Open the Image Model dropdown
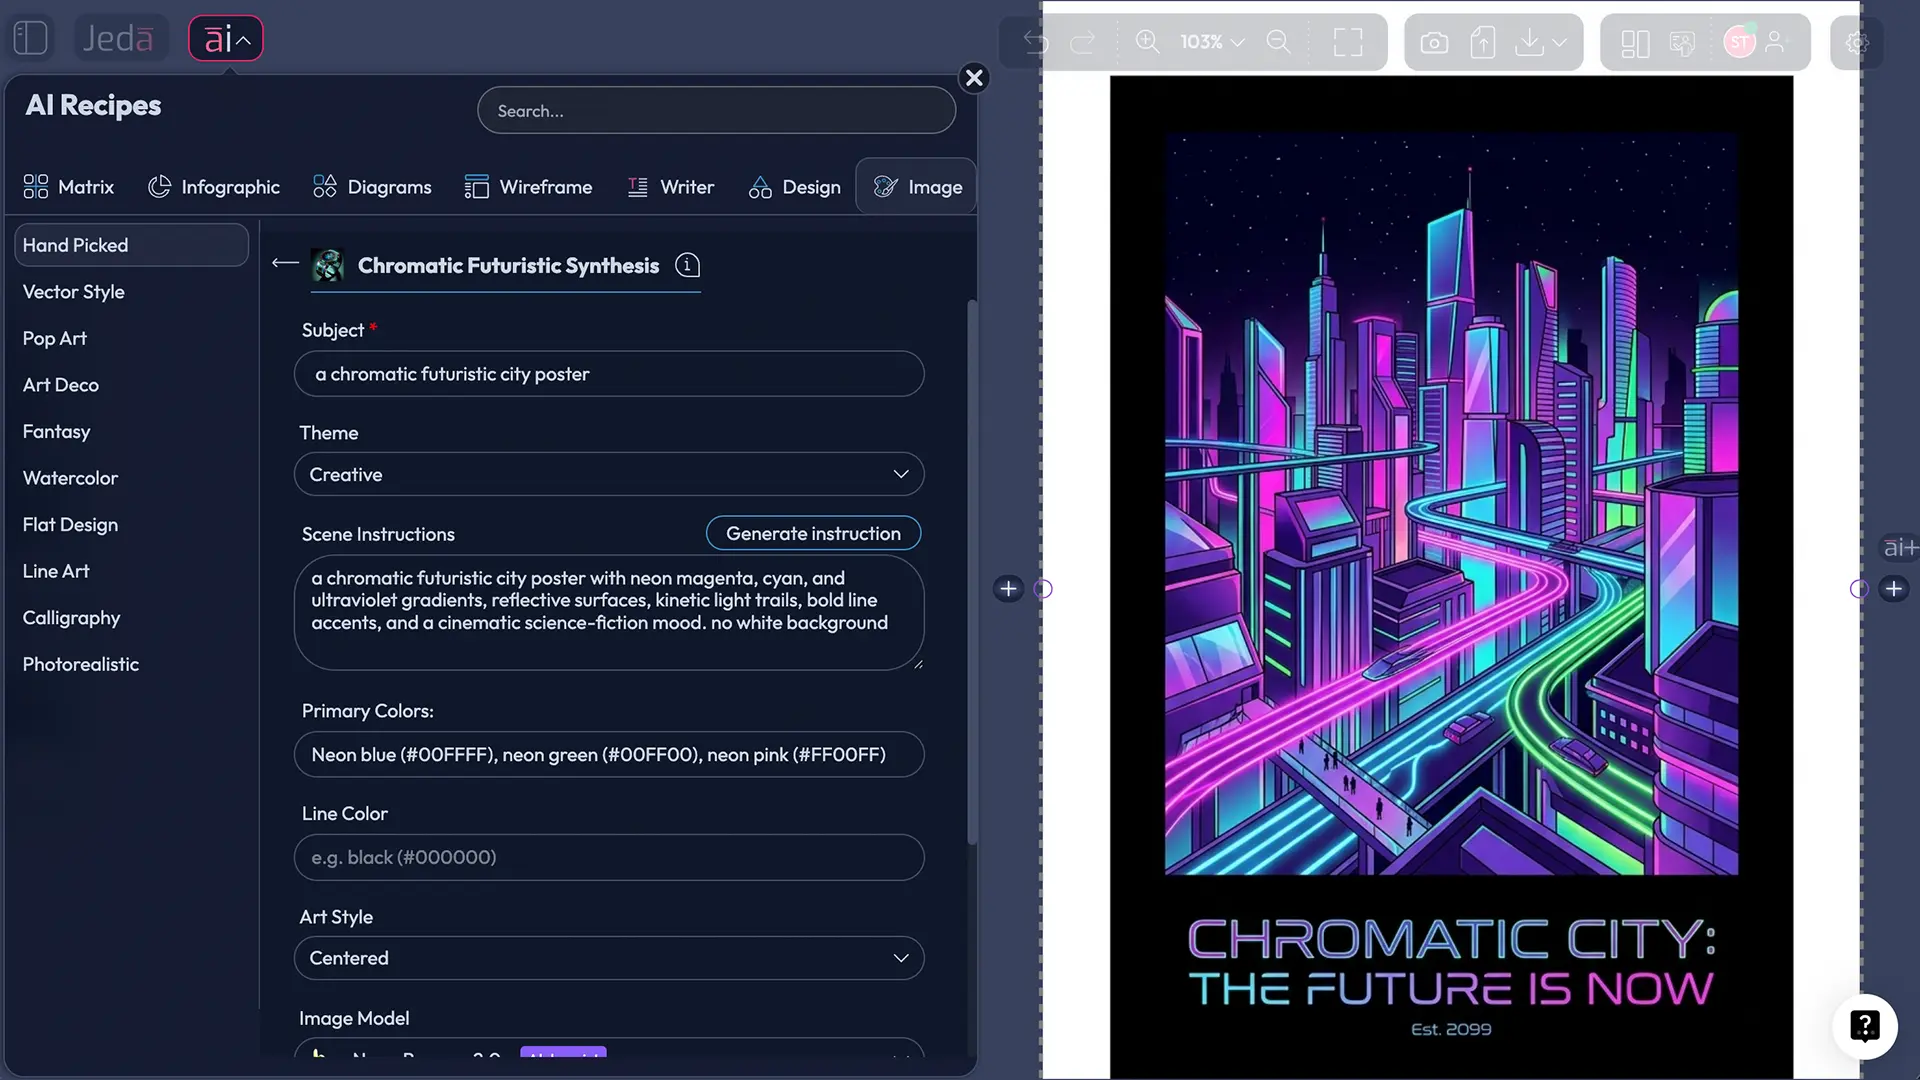This screenshot has width=1920, height=1080. 609,1049
